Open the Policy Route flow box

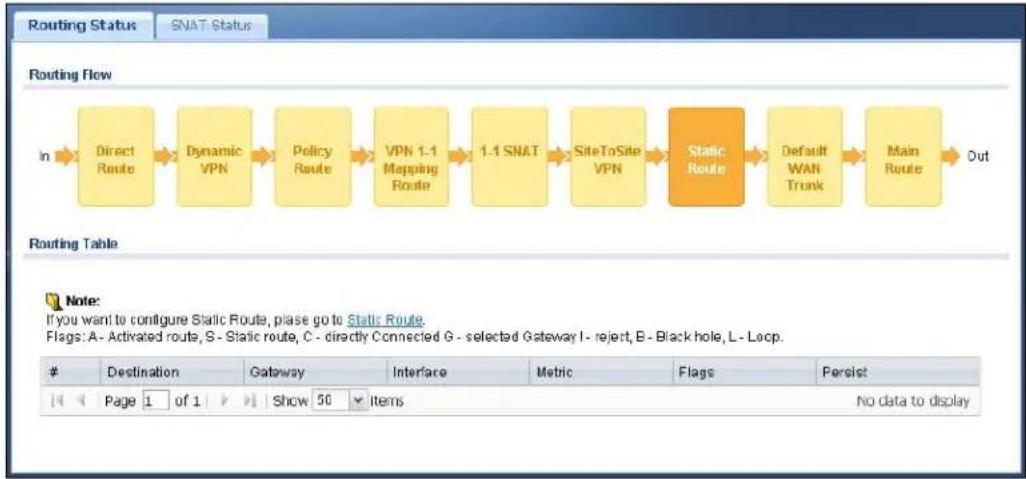click(313, 157)
